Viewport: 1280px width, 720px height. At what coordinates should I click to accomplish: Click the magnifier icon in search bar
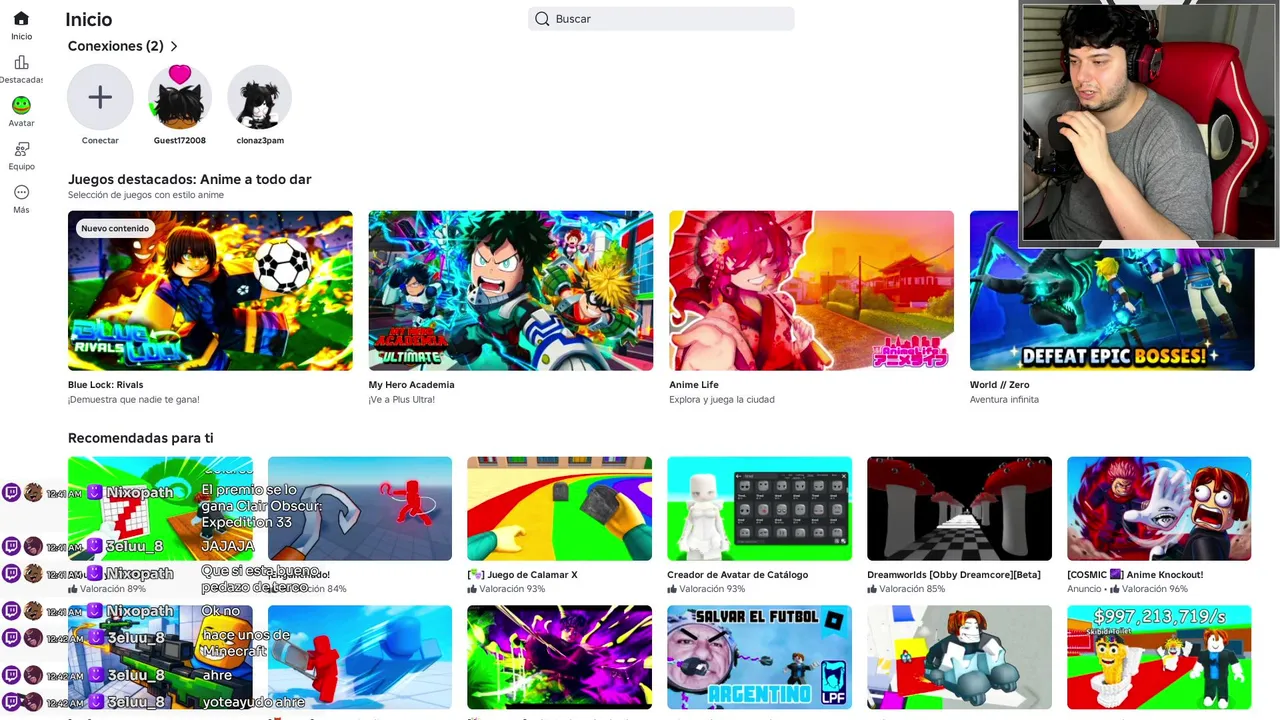pyautogui.click(x=542, y=19)
